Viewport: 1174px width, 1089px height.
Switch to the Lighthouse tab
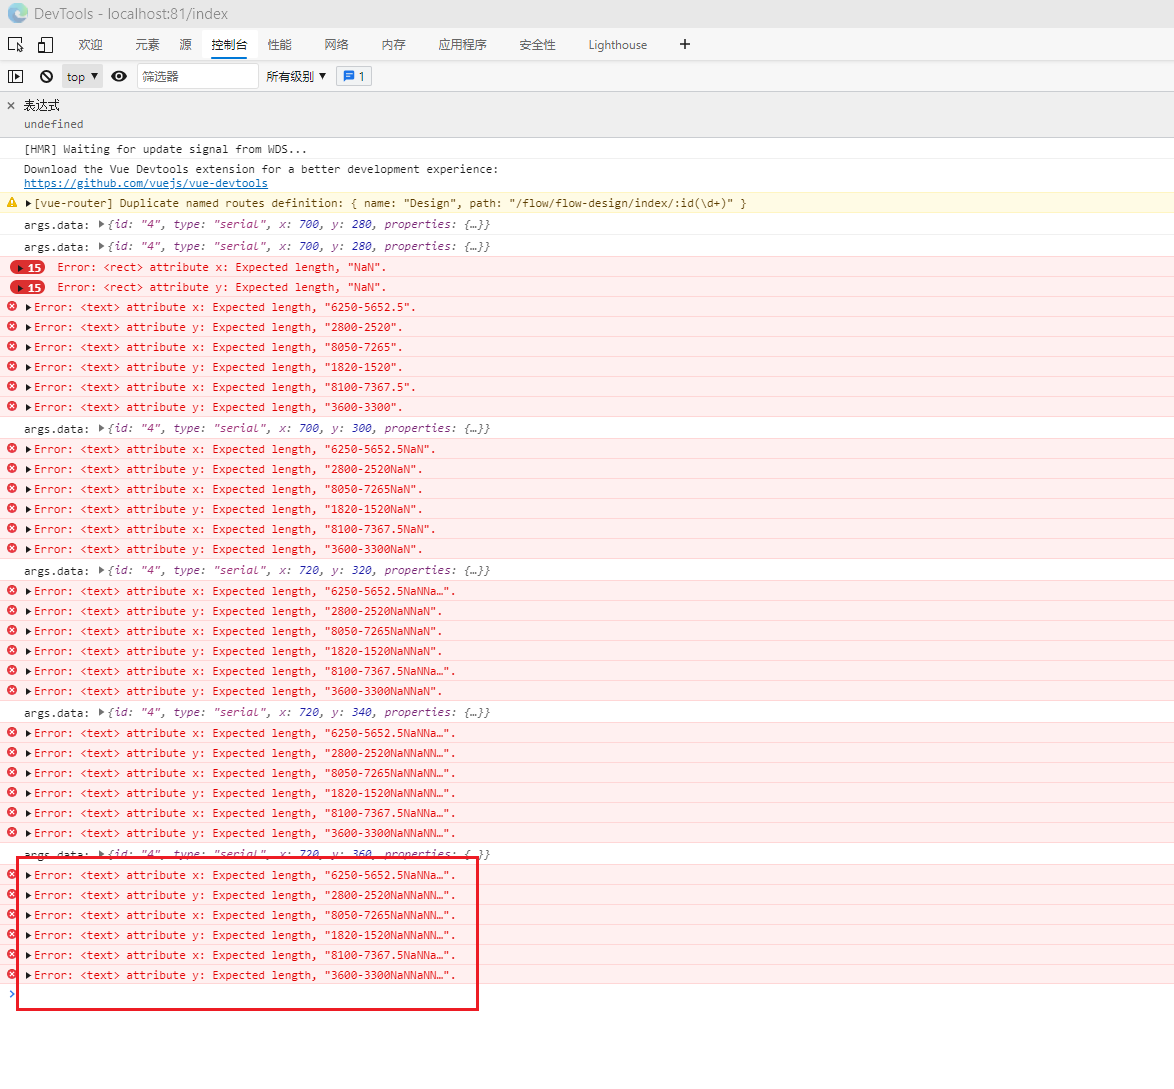(x=617, y=45)
